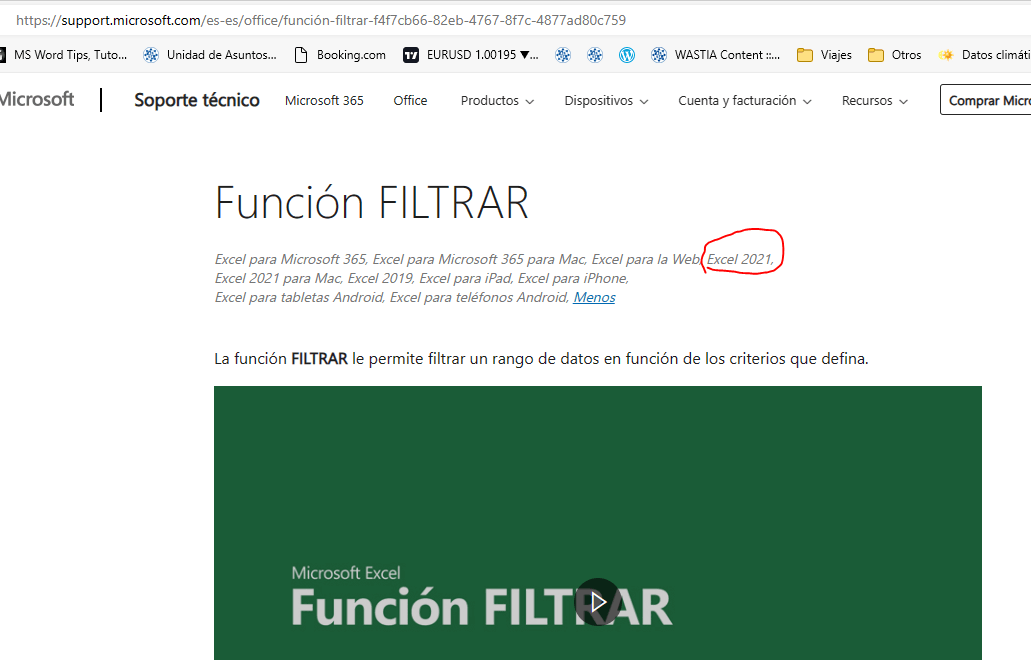
Task: Click the 'Microsoft Excel' video caption text
Action: (346, 573)
